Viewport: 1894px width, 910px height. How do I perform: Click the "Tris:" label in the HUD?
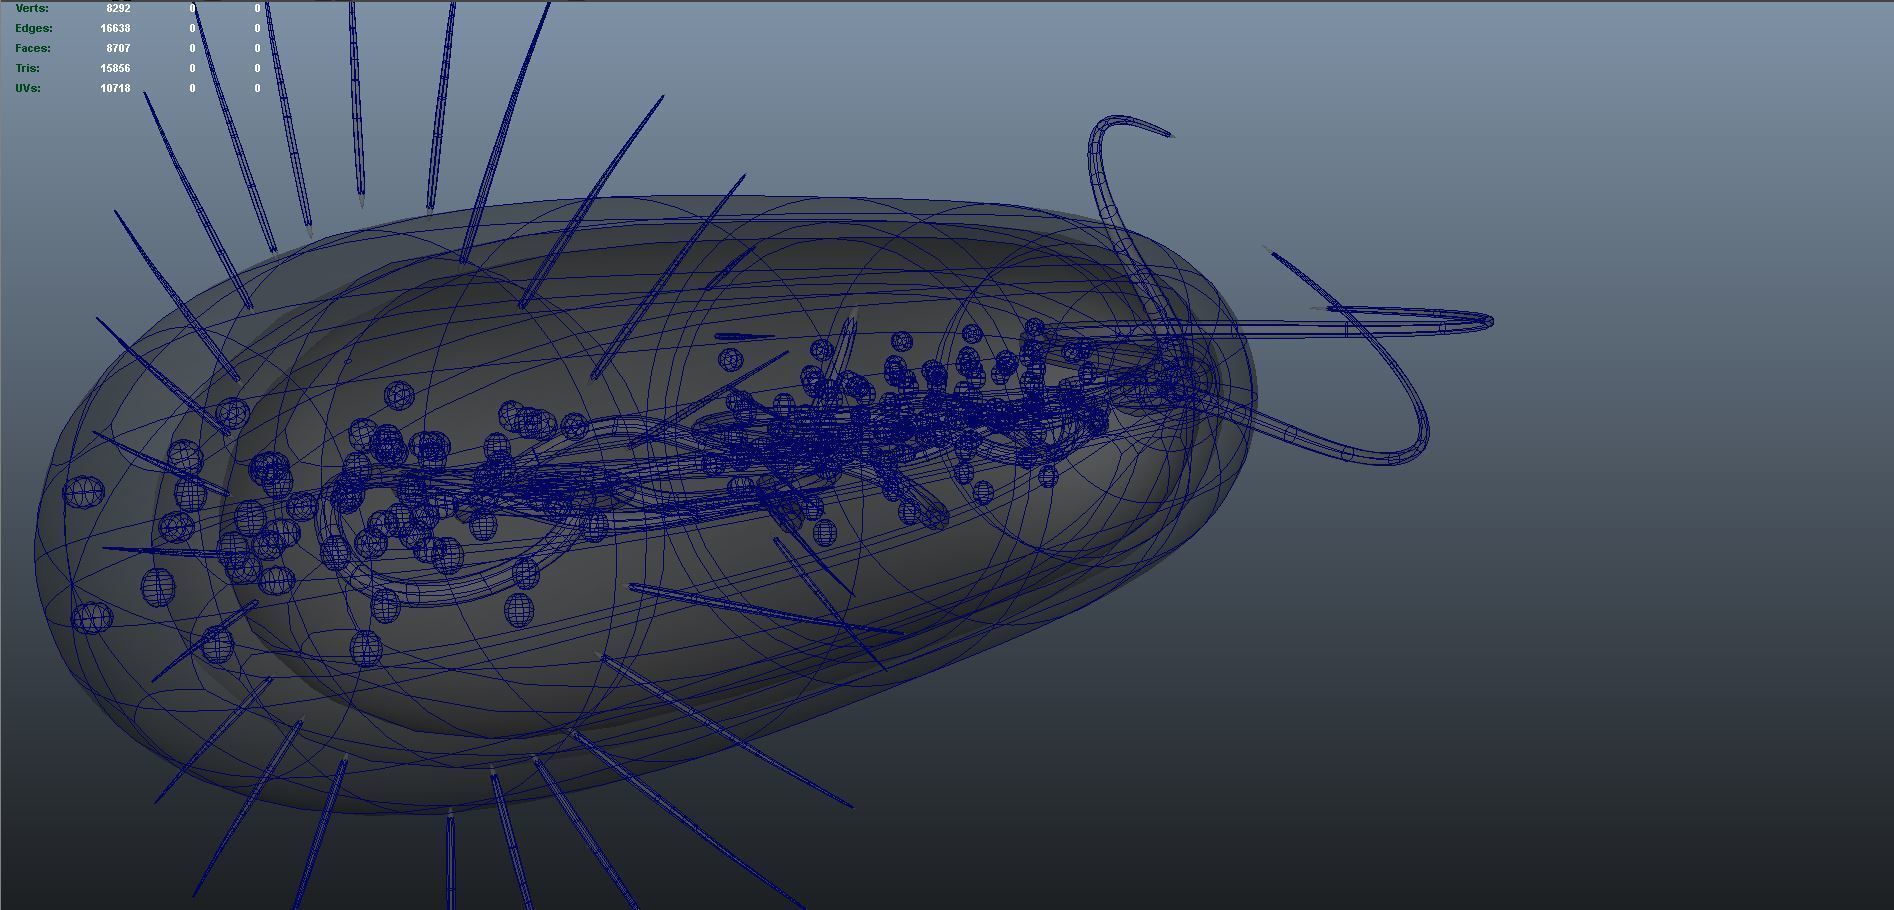coord(27,68)
